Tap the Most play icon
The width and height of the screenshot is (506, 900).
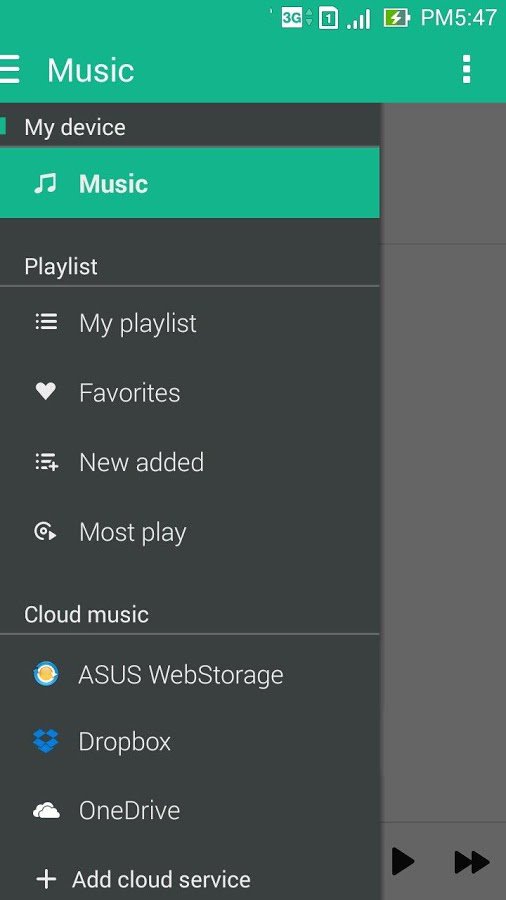(x=45, y=532)
